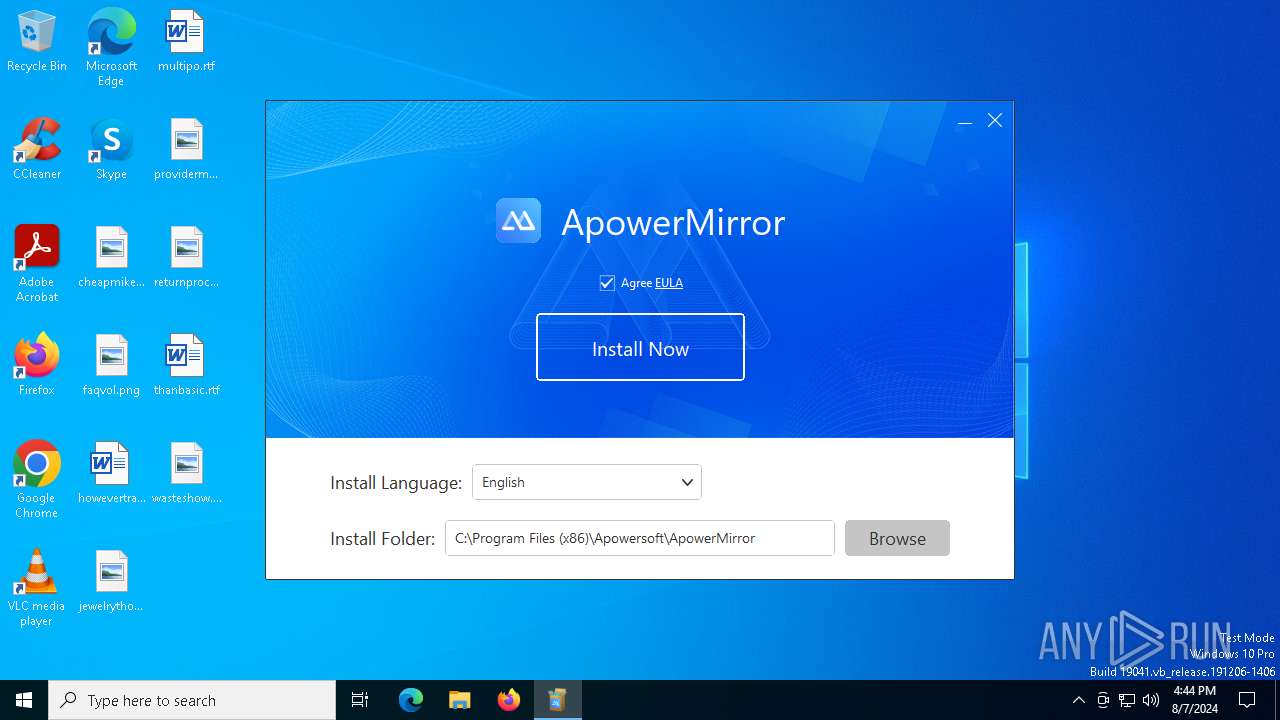The width and height of the screenshot is (1280, 720).
Task: Open File Explorer from the taskbar
Action: click(x=459, y=700)
